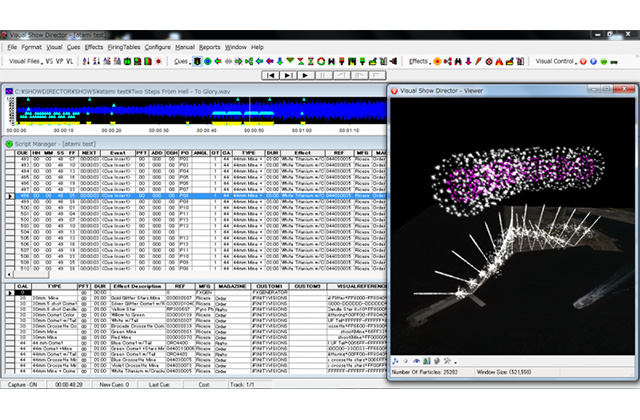Image resolution: width=640 pixels, height=420 pixels.
Task: Click the 3D fireworks preview in Viewer
Action: tap(512, 226)
